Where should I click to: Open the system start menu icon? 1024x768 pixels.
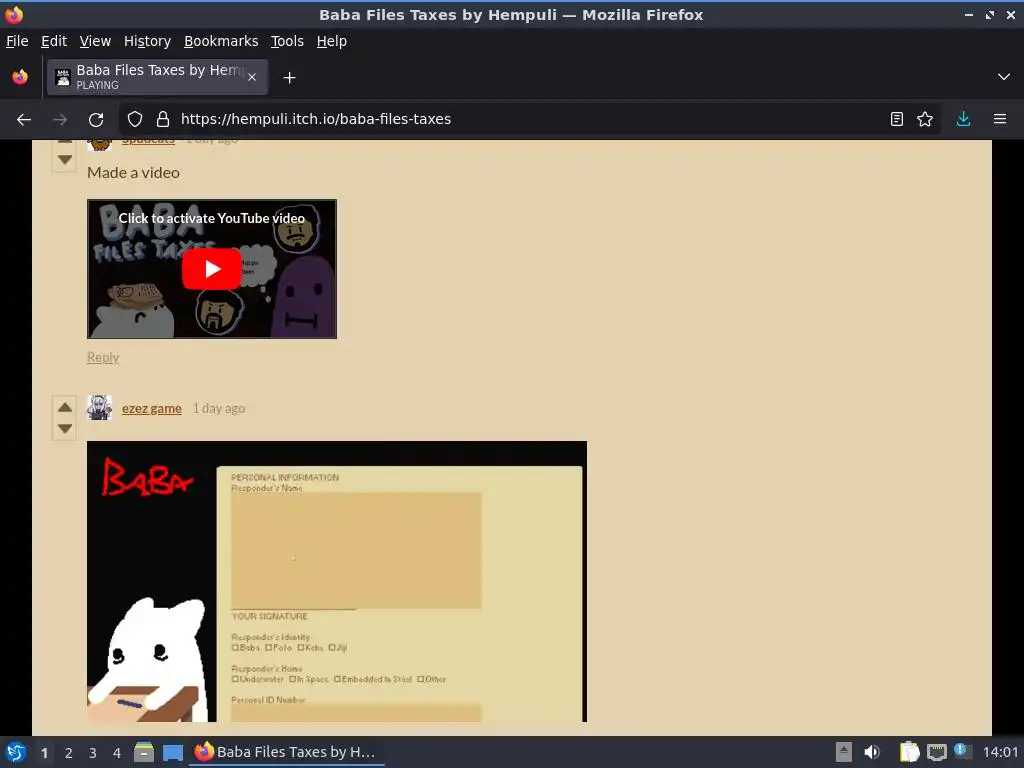click(x=16, y=752)
